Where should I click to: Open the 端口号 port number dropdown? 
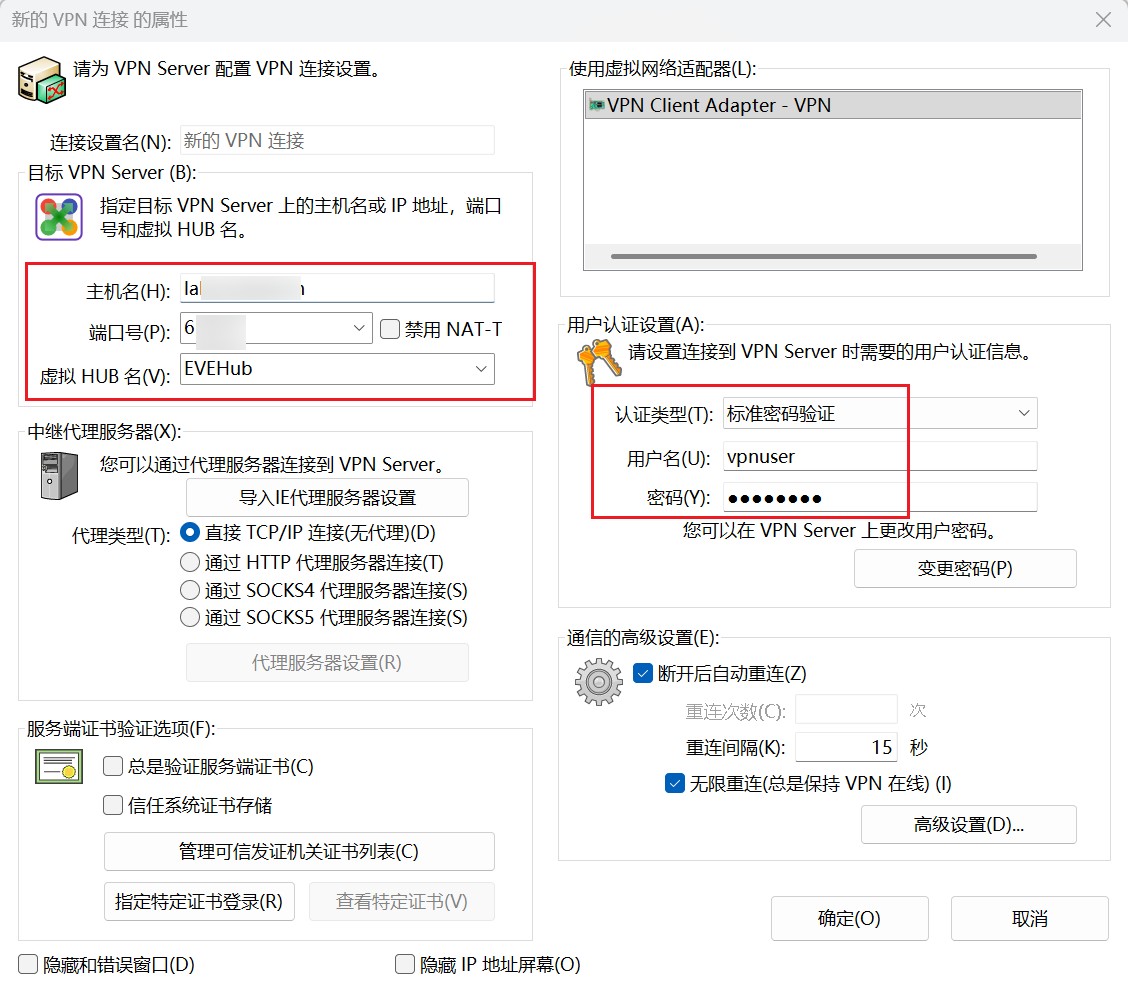359,328
